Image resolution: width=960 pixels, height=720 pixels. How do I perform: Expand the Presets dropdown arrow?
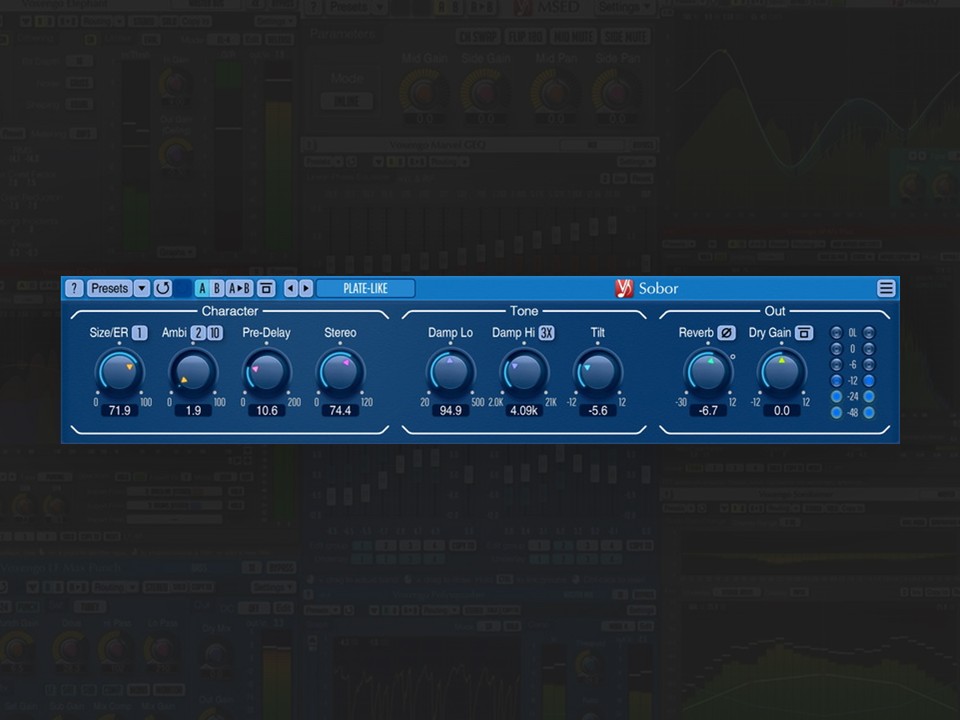tap(141, 288)
